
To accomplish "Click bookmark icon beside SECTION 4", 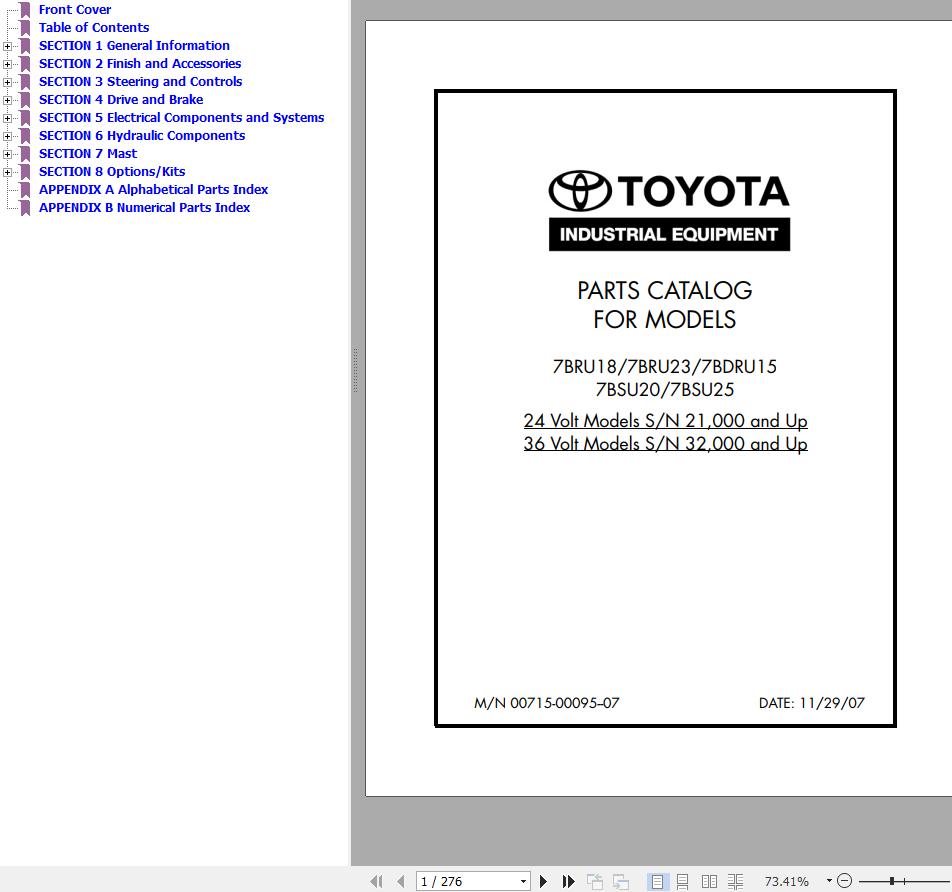I will point(25,100).
